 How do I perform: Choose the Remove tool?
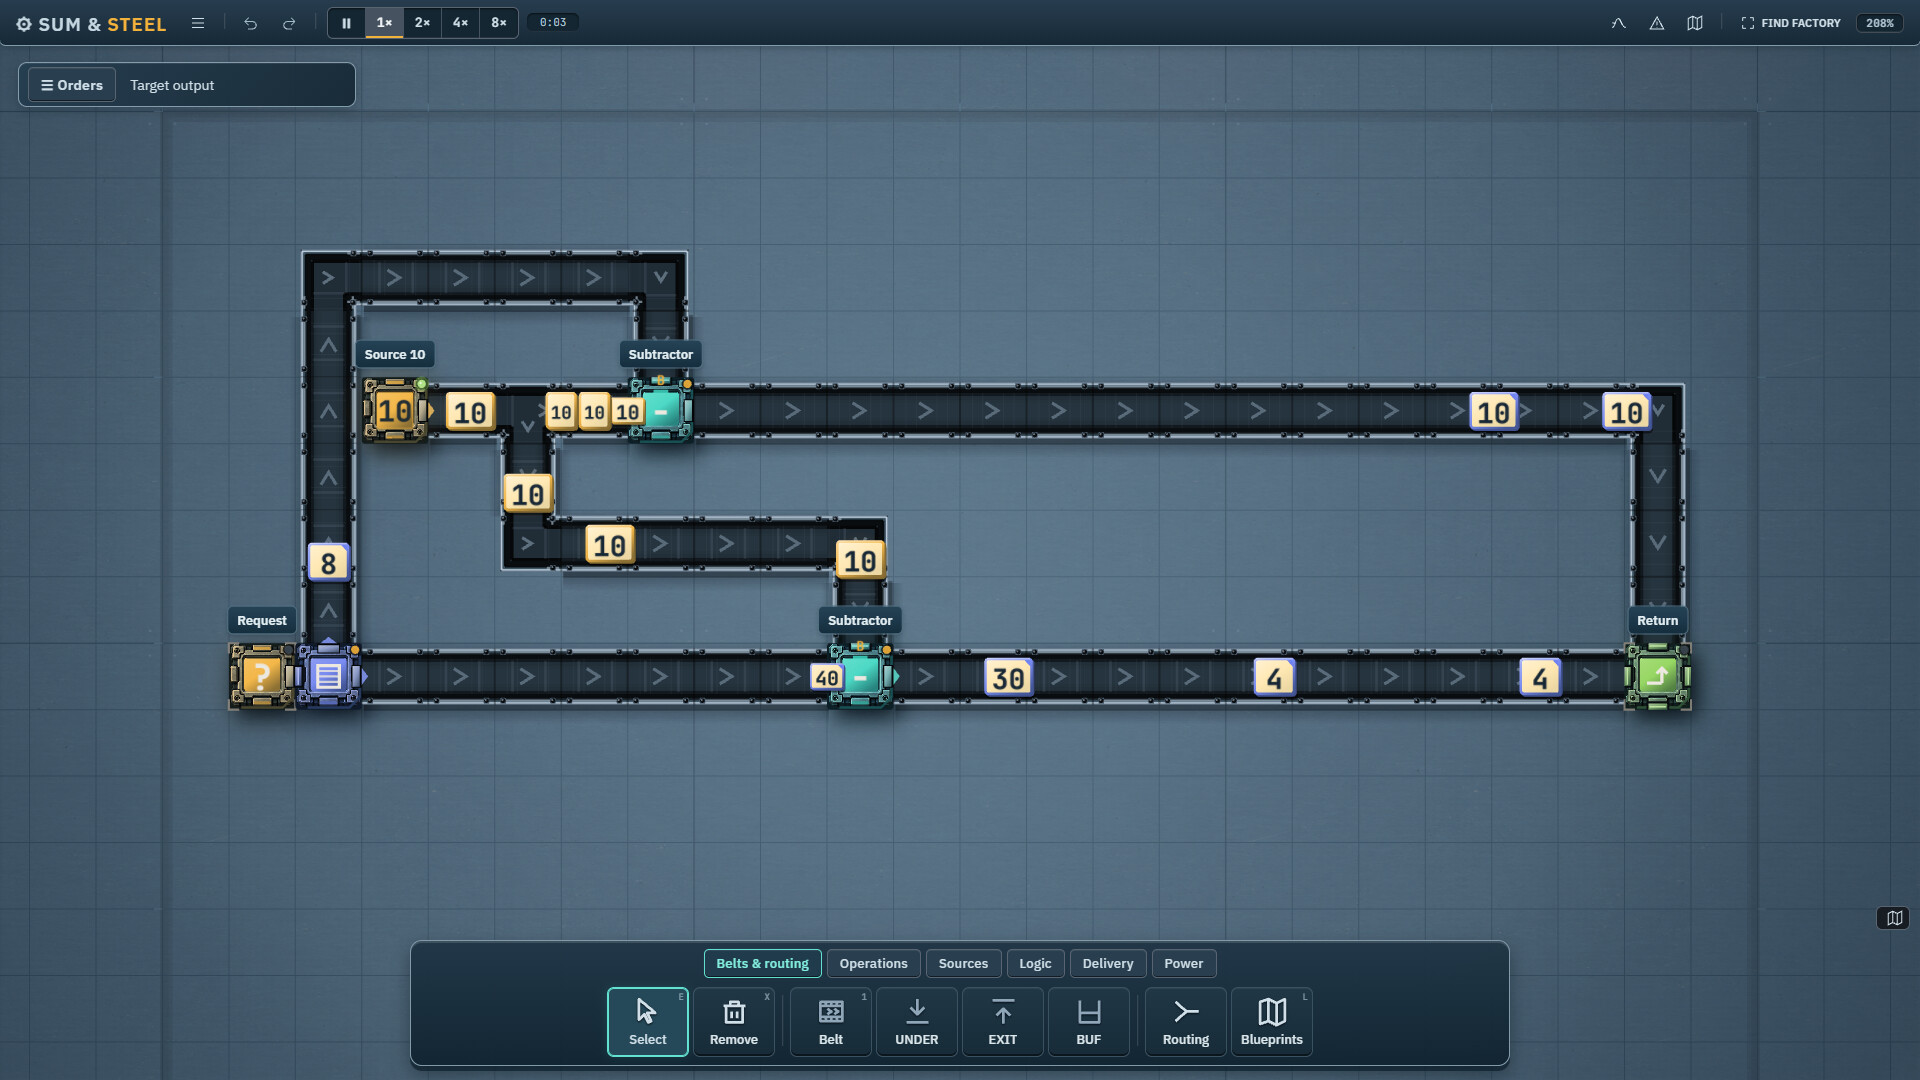coord(734,1022)
